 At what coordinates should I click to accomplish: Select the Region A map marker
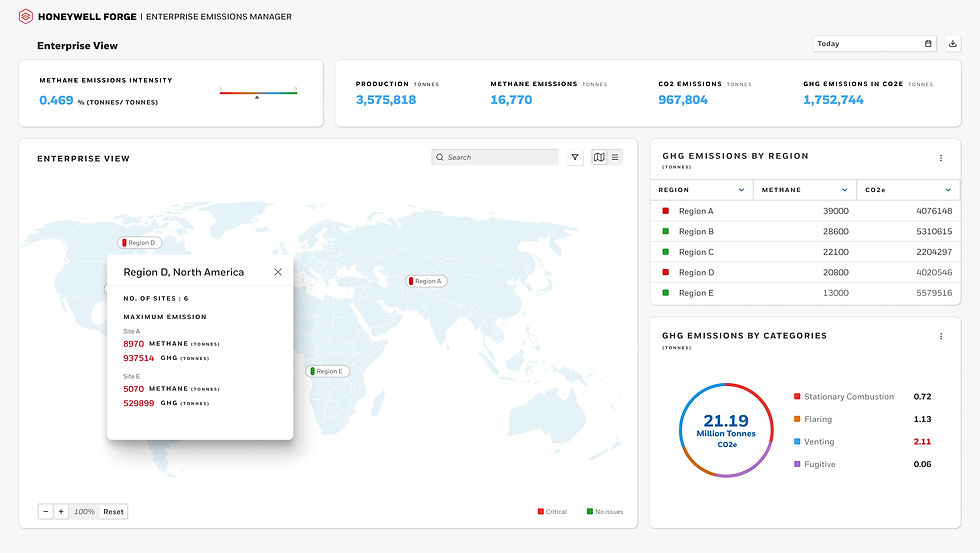click(x=426, y=281)
